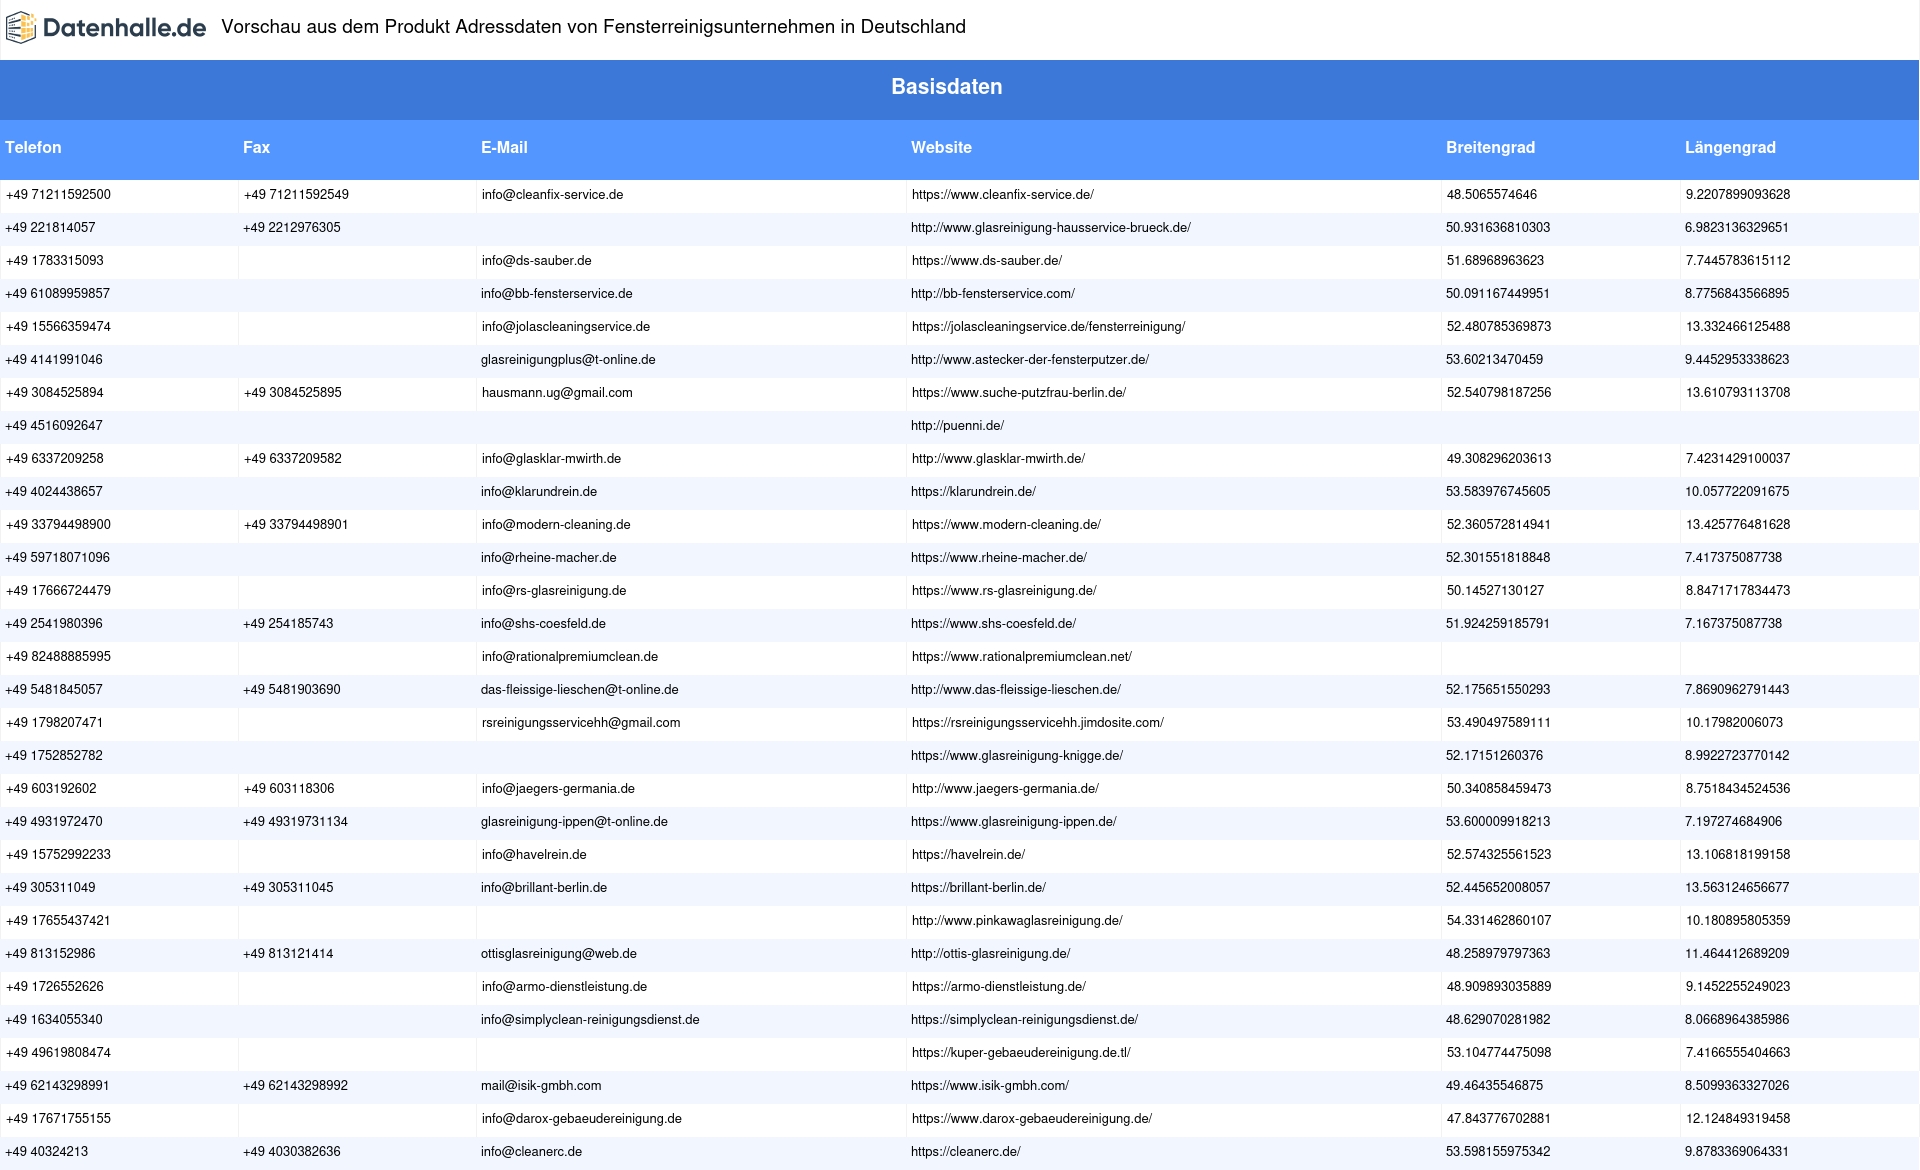Click email info@rationalpremiumclean.de
Image resolution: width=1920 pixels, height=1170 pixels.
[x=570, y=657]
